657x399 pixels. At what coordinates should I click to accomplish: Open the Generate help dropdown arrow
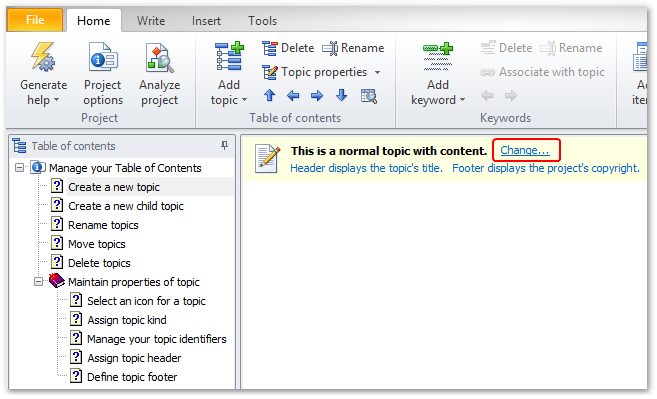[56, 100]
